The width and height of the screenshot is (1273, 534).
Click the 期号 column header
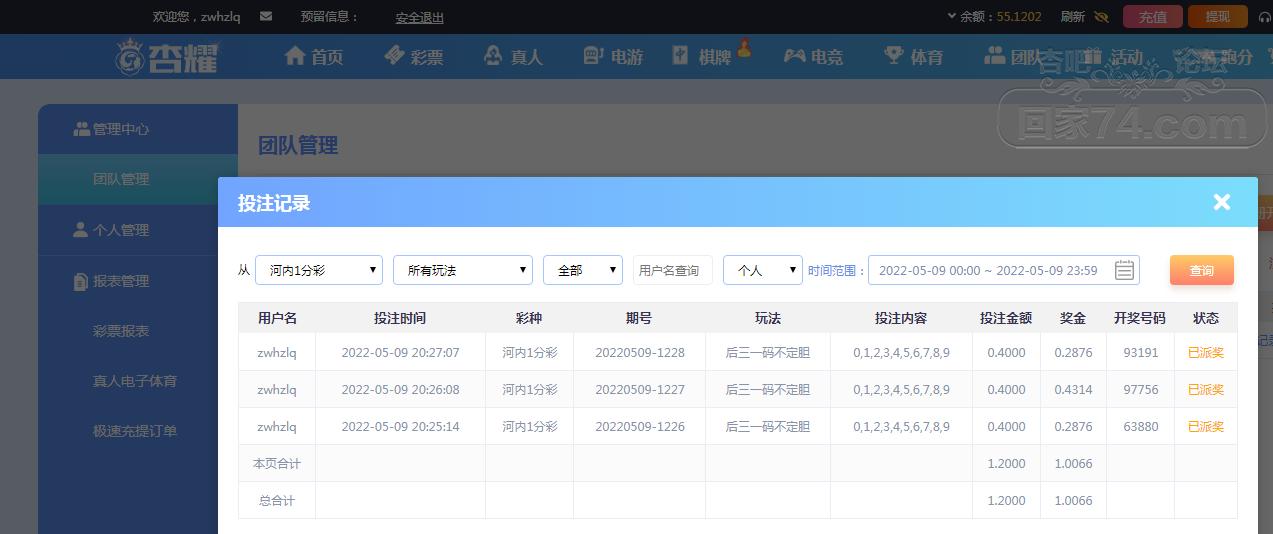click(639, 318)
